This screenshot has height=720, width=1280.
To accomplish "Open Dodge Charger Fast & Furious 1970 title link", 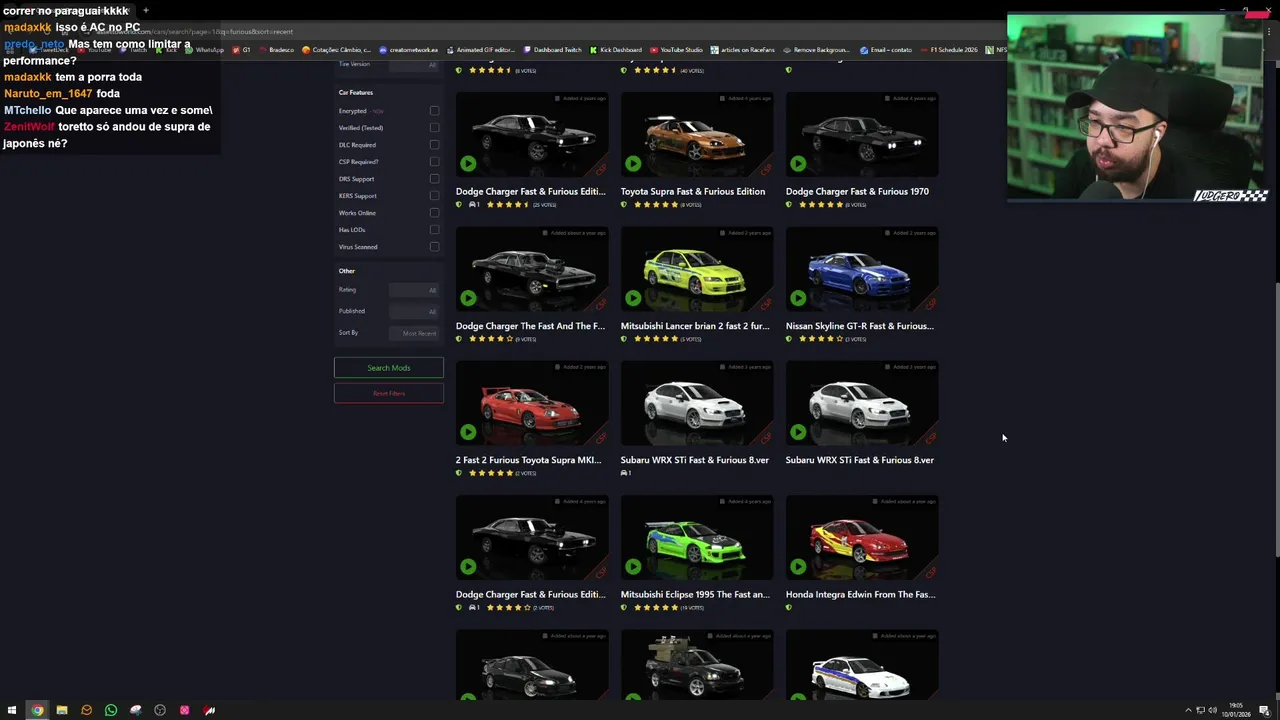I will [x=857, y=192].
